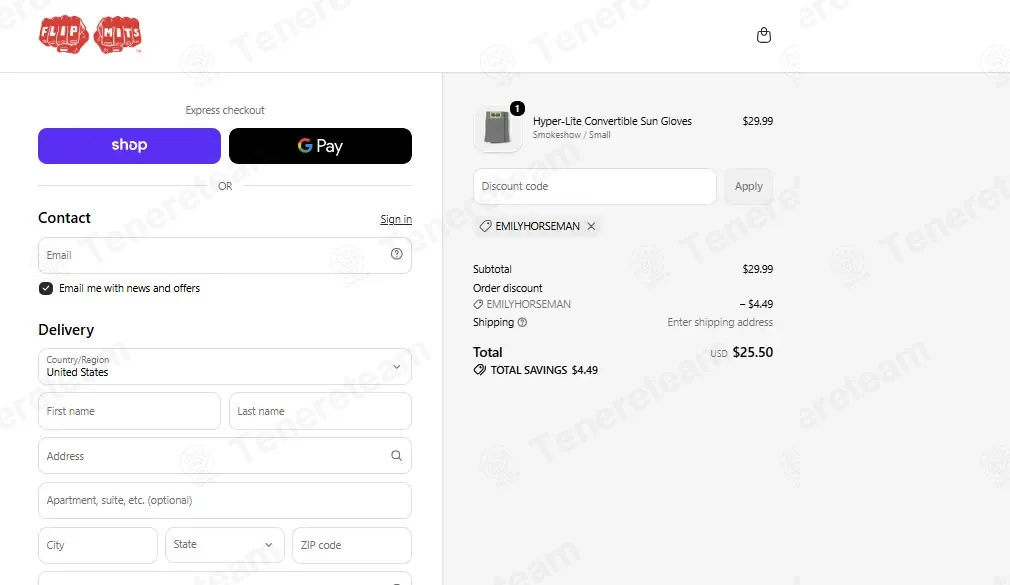Click the ZIP code input
Image resolution: width=1010 pixels, height=585 pixels.
(x=352, y=544)
